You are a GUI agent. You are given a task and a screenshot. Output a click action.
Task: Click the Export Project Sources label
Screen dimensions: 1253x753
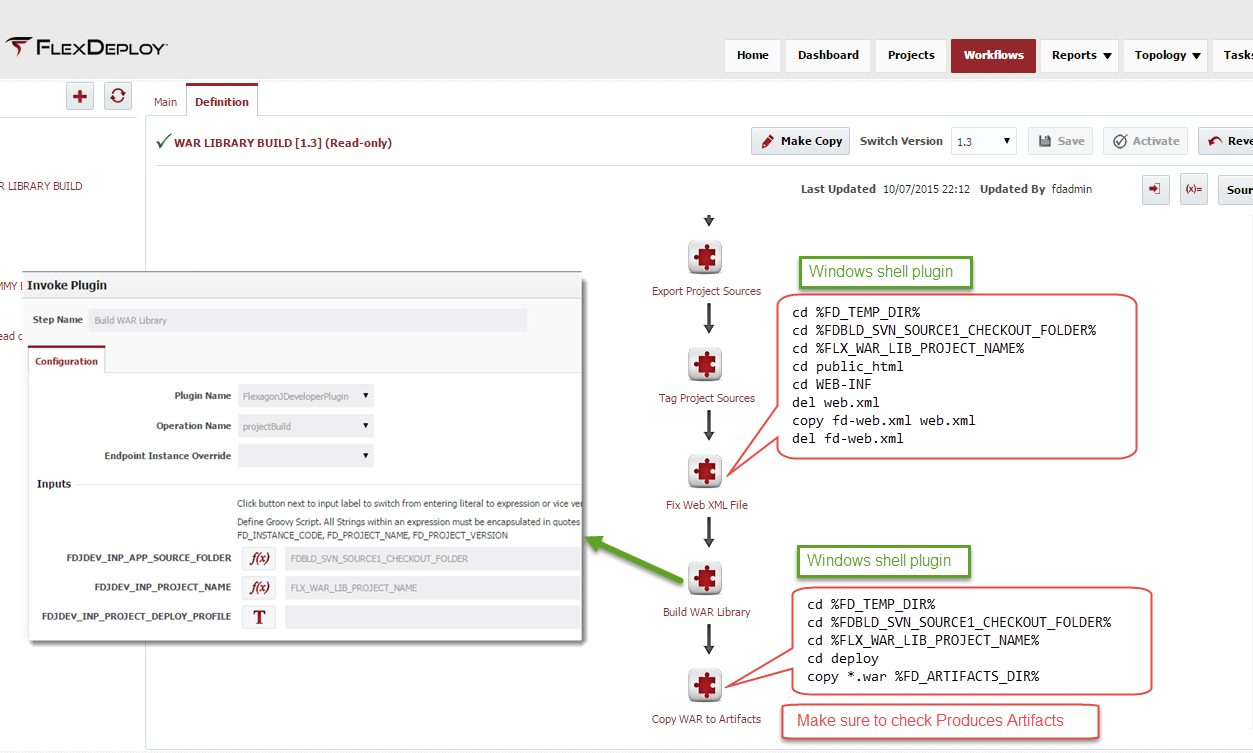tap(706, 291)
